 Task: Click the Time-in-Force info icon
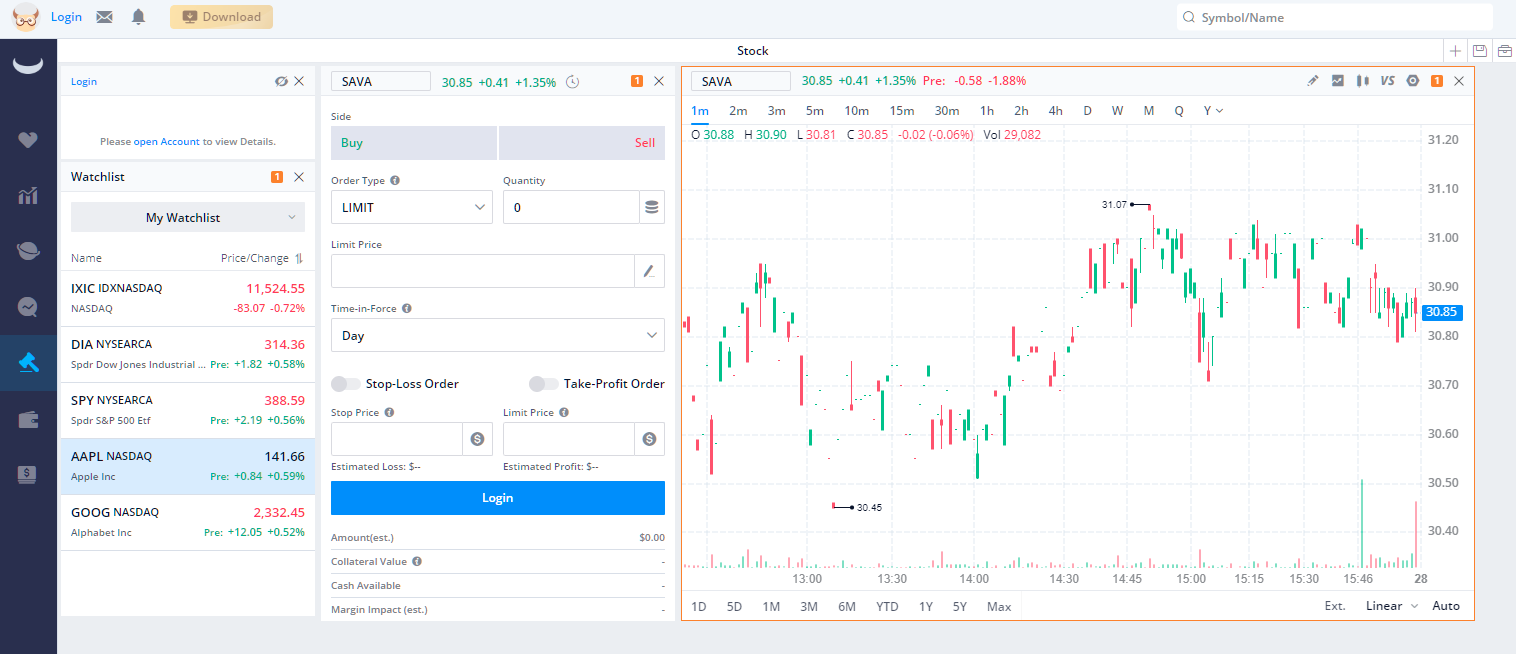point(407,309)
